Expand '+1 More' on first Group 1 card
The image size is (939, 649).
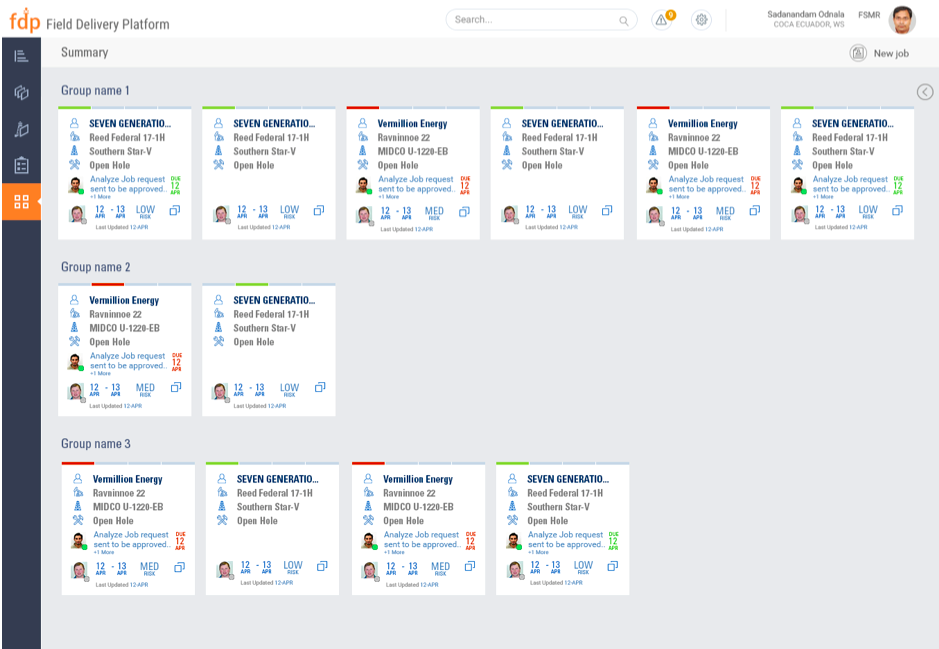pyautogui.click(x=100, y=197)
